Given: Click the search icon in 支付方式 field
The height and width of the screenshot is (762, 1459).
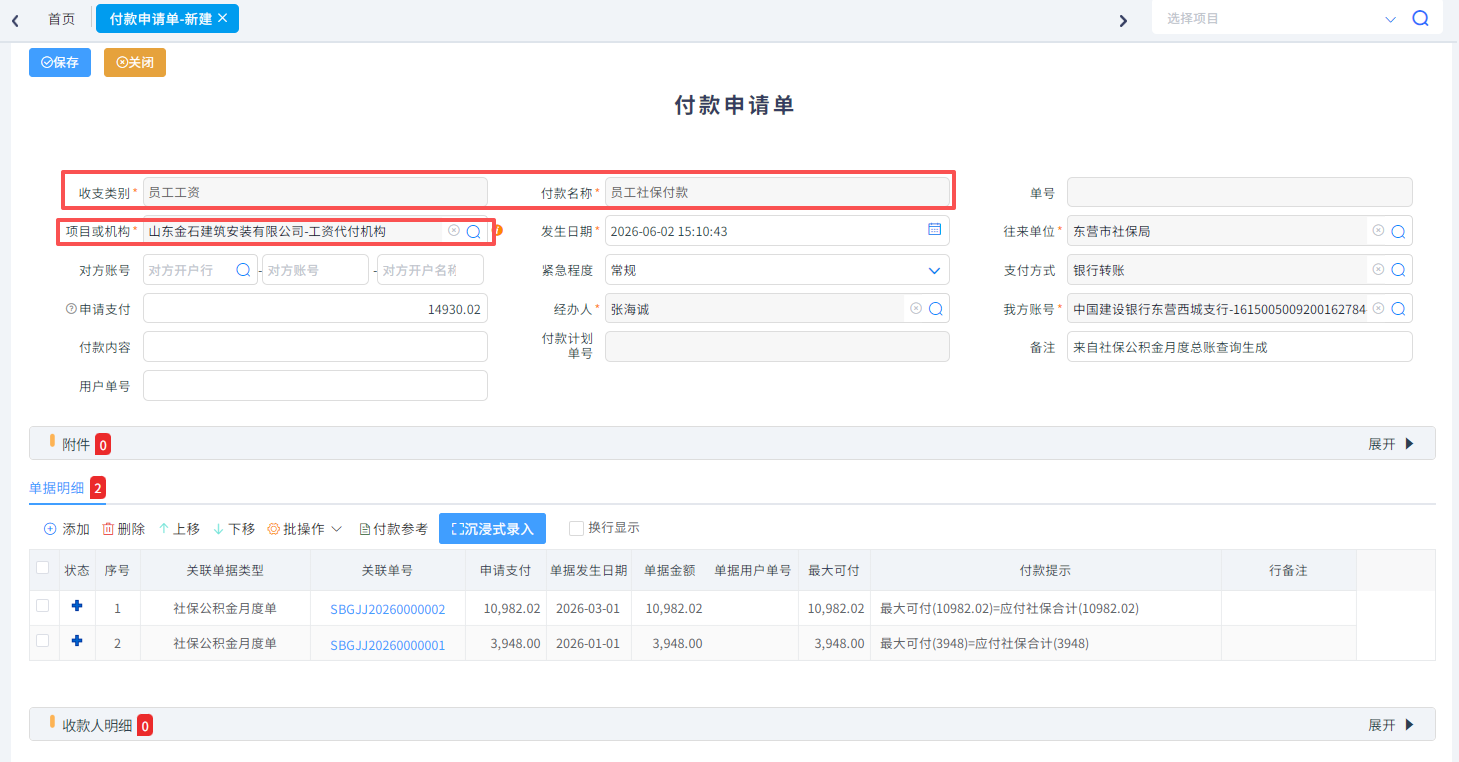Looking at the screenshot, I should (1398, 270).
